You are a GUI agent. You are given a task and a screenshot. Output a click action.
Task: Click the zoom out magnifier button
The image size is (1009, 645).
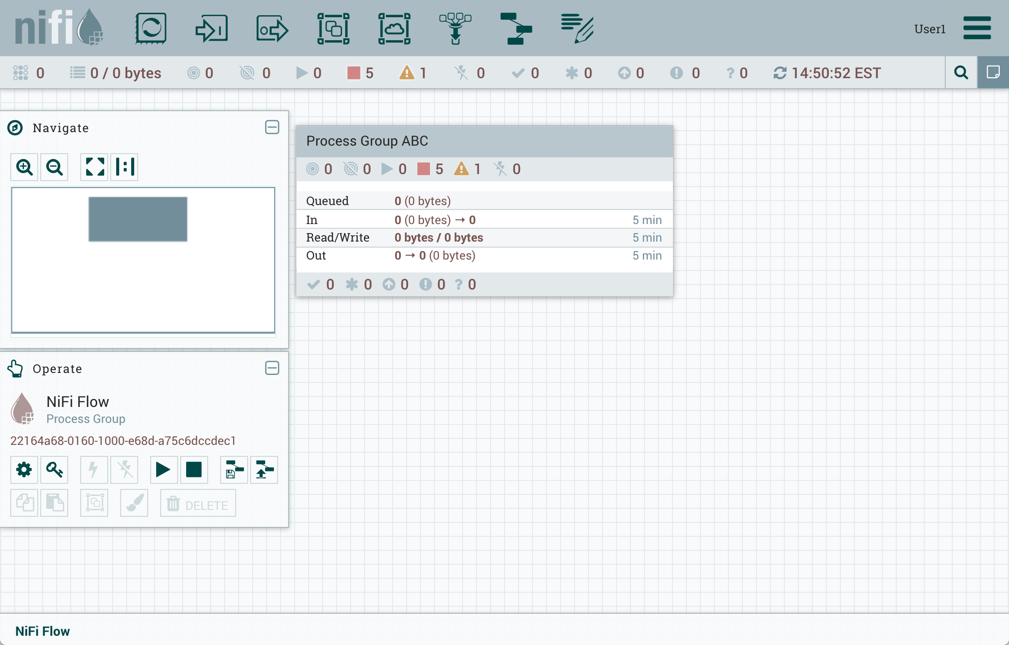point(55,167)
